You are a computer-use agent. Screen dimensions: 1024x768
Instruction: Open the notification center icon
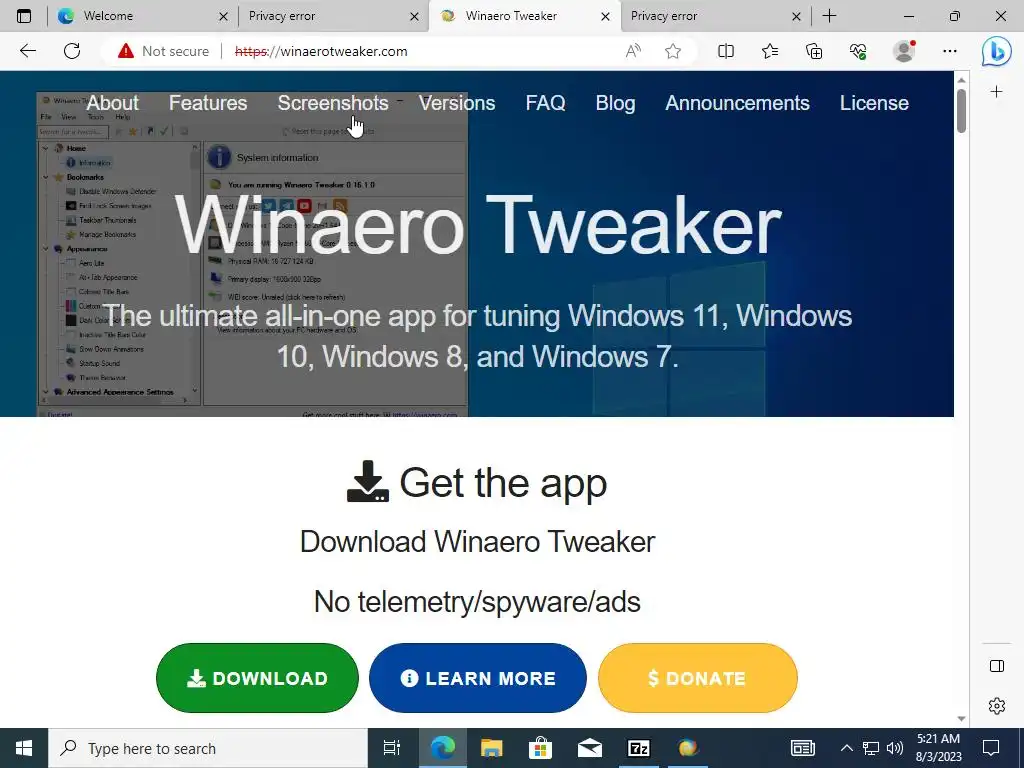pos(991,748)
